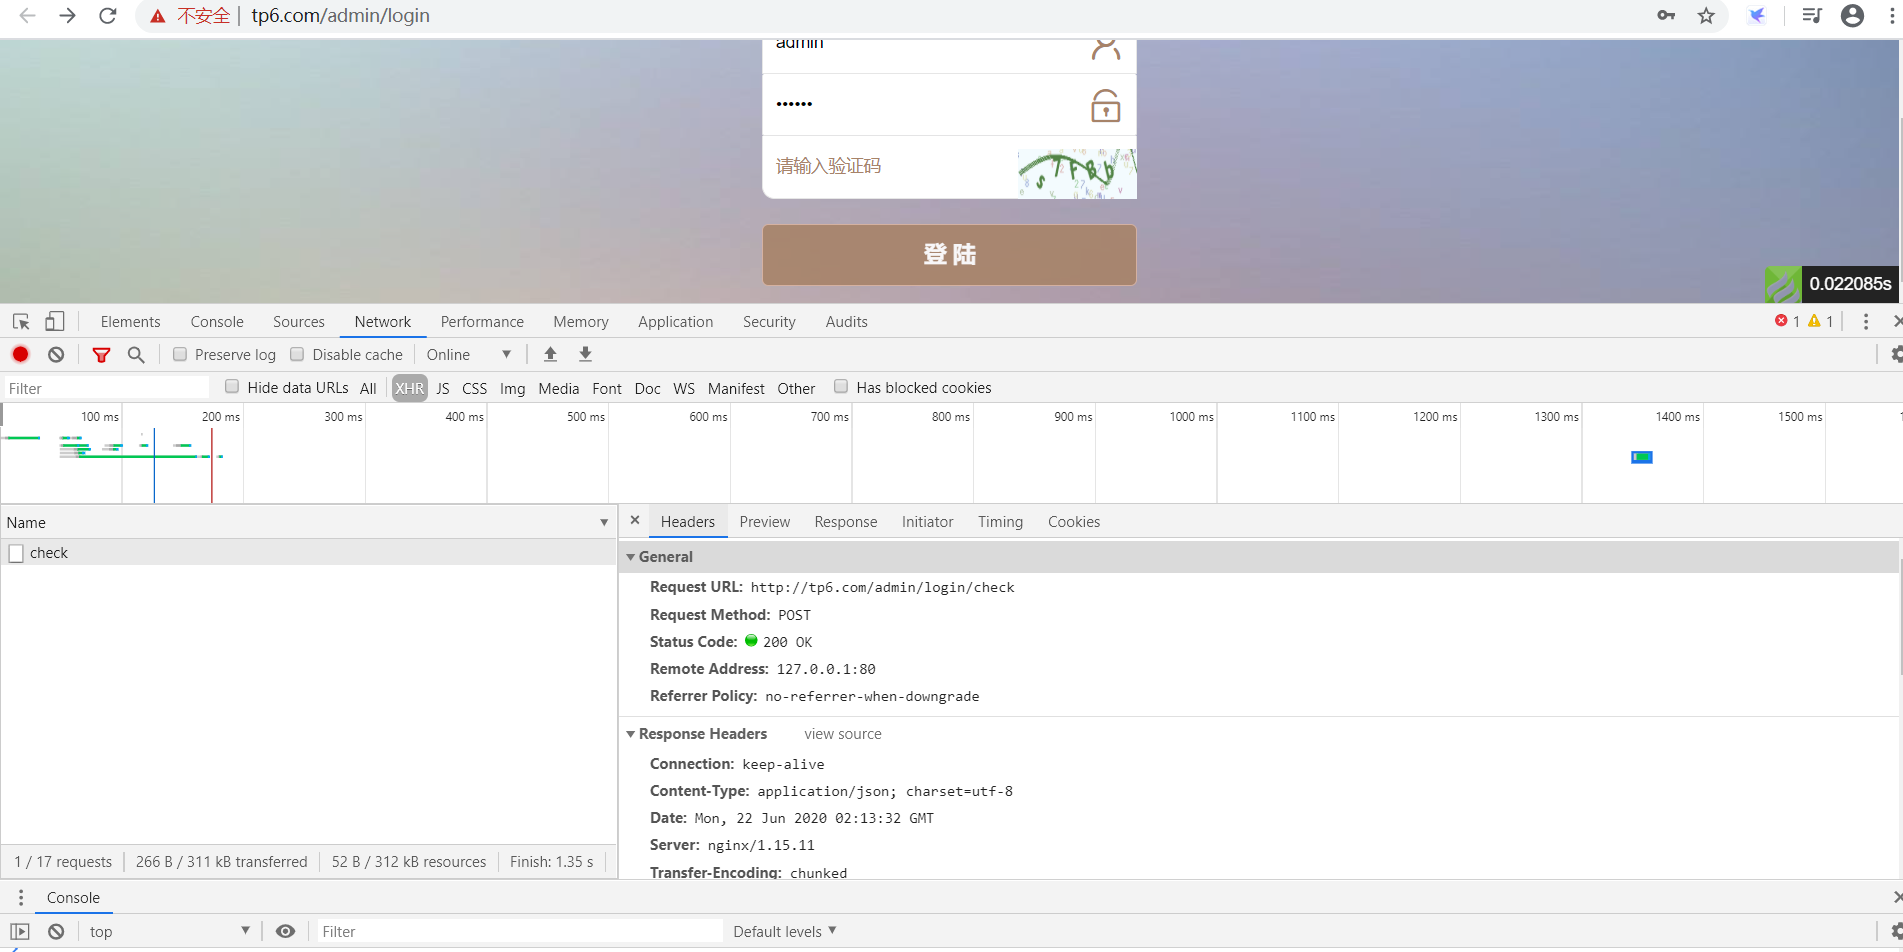Click the red error count badge

tap(1787, 321)
